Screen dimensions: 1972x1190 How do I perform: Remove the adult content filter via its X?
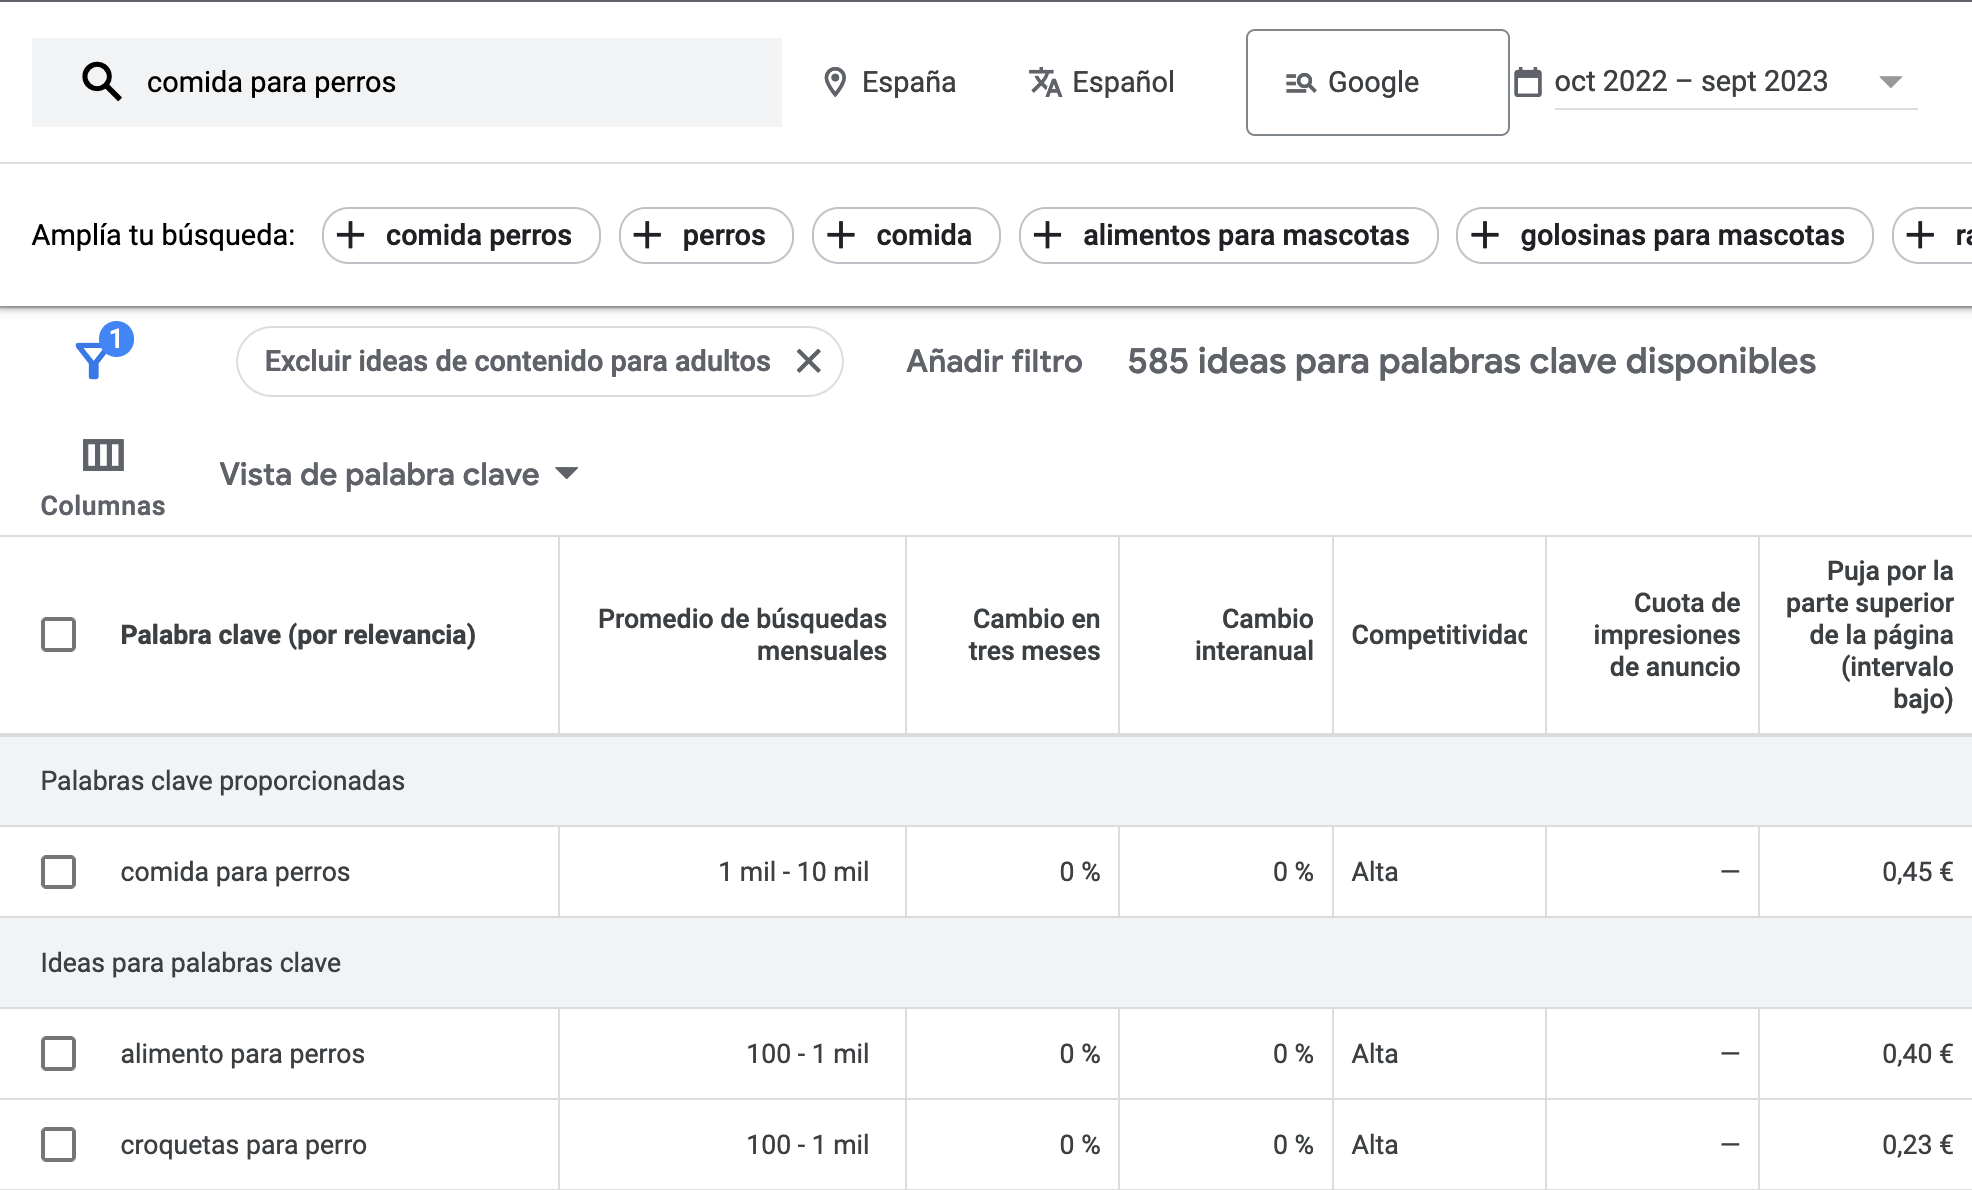point(809,361)
